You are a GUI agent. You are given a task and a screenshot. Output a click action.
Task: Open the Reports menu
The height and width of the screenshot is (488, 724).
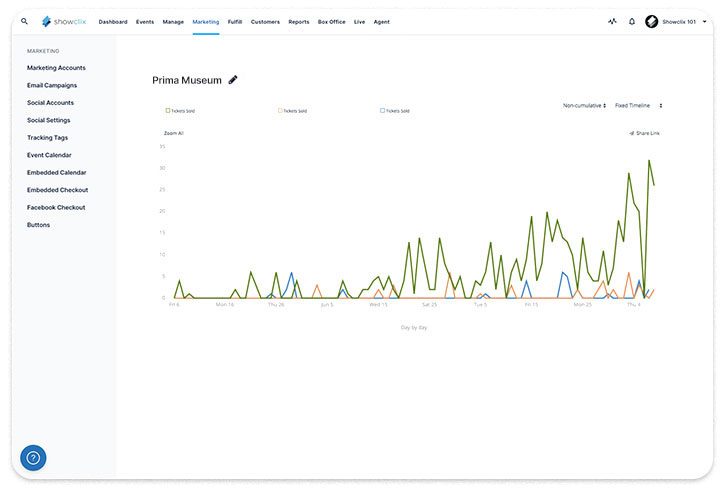[298, 21]
